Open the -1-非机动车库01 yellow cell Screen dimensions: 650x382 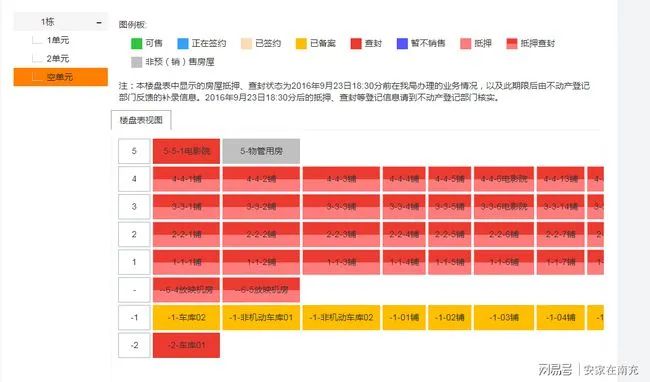(x=261, y=317)
